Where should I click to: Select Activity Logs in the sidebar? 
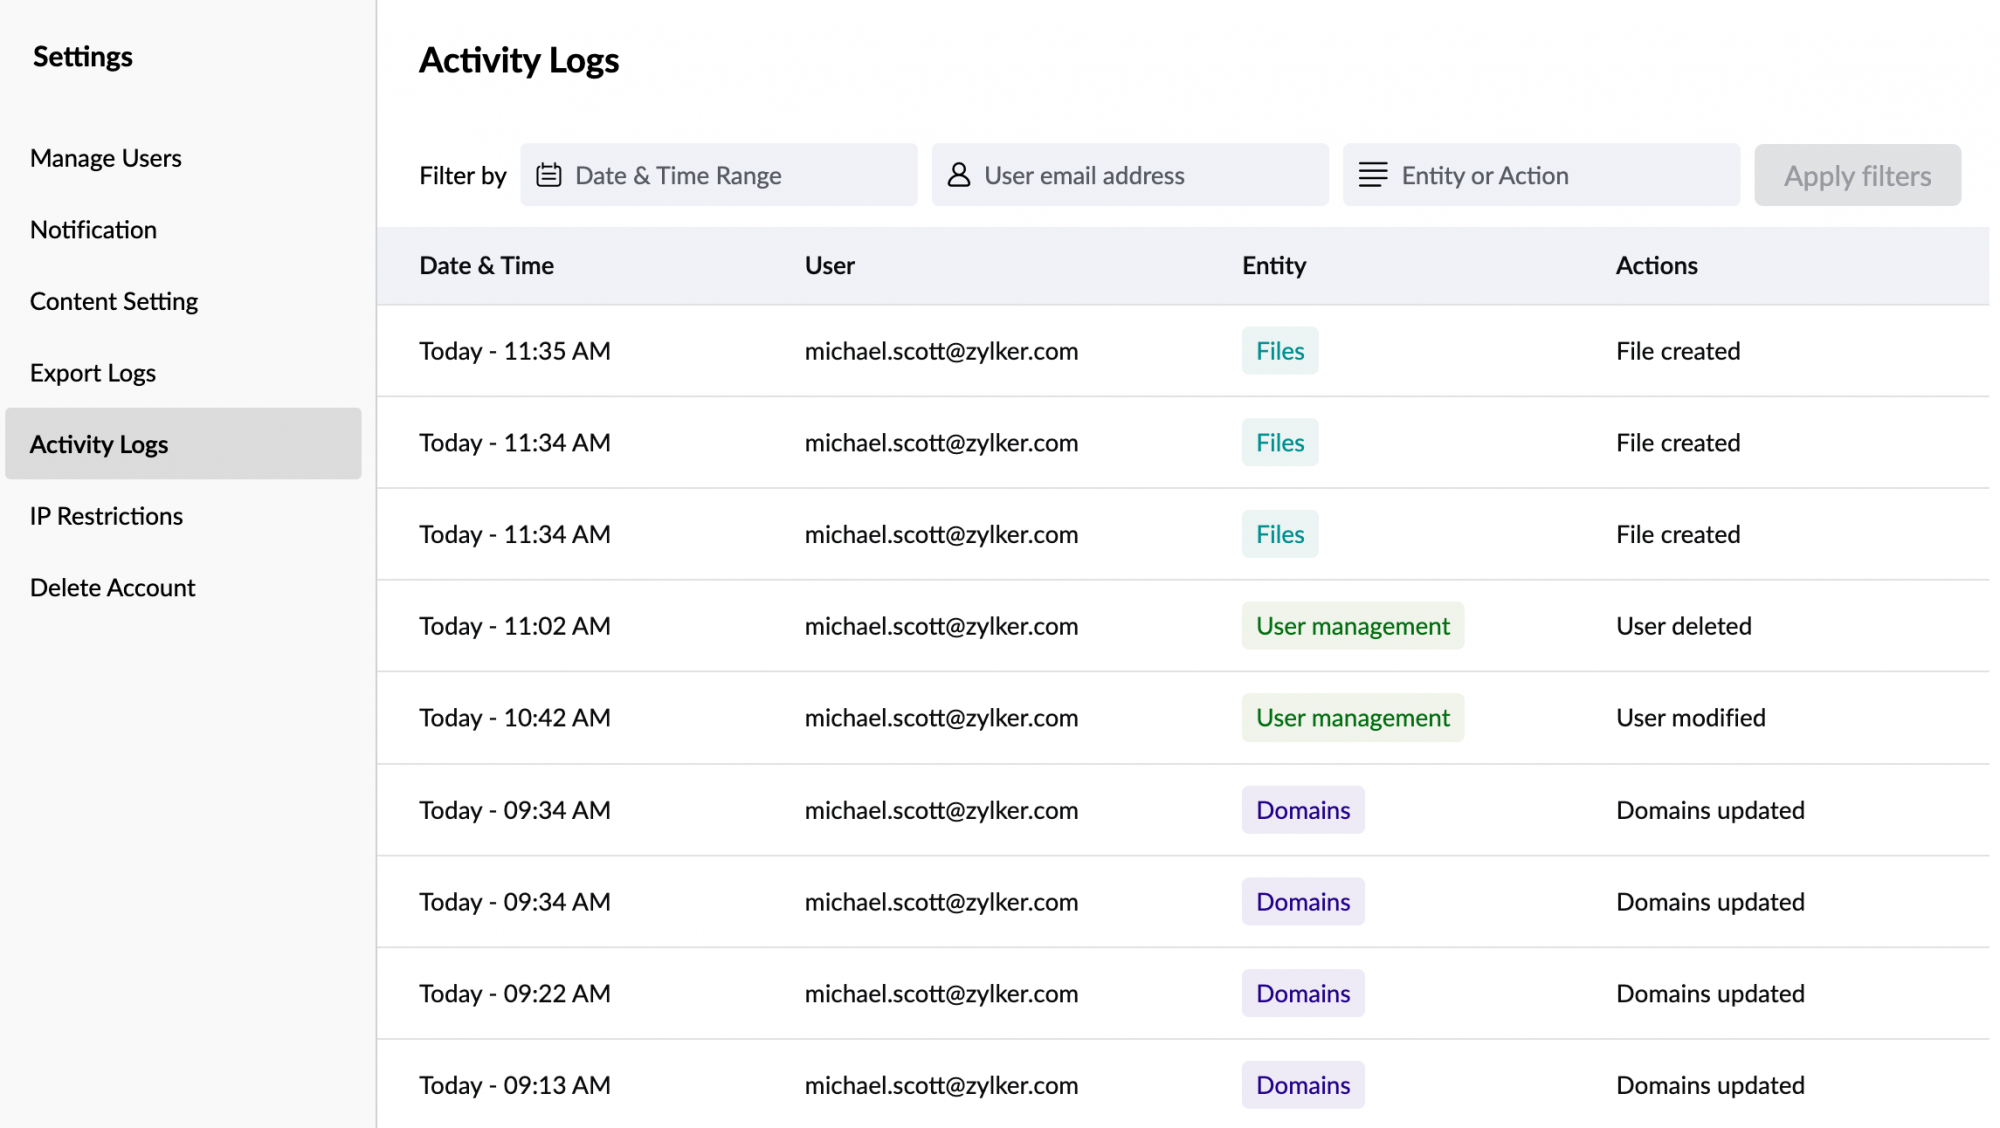[99, 444]
